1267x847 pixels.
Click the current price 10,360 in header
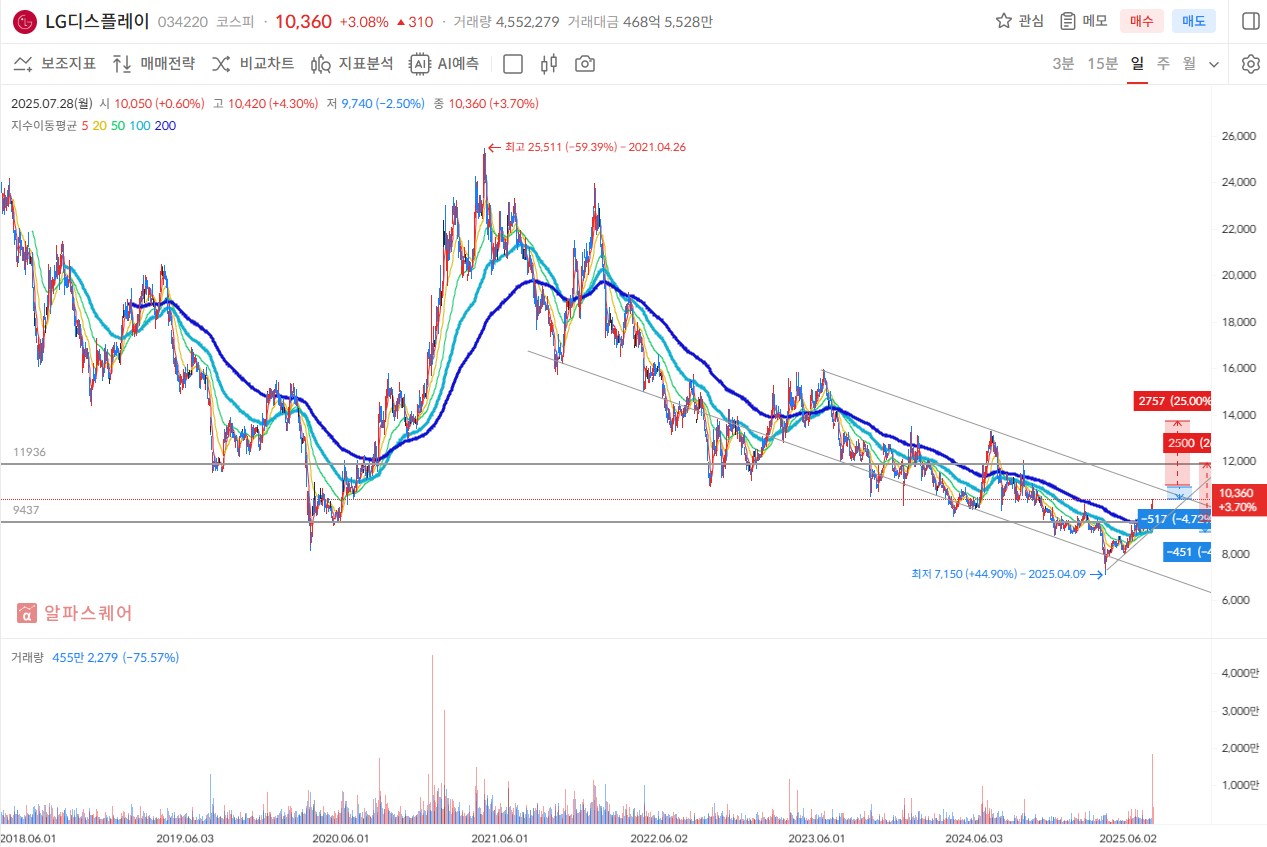(303, 21)
